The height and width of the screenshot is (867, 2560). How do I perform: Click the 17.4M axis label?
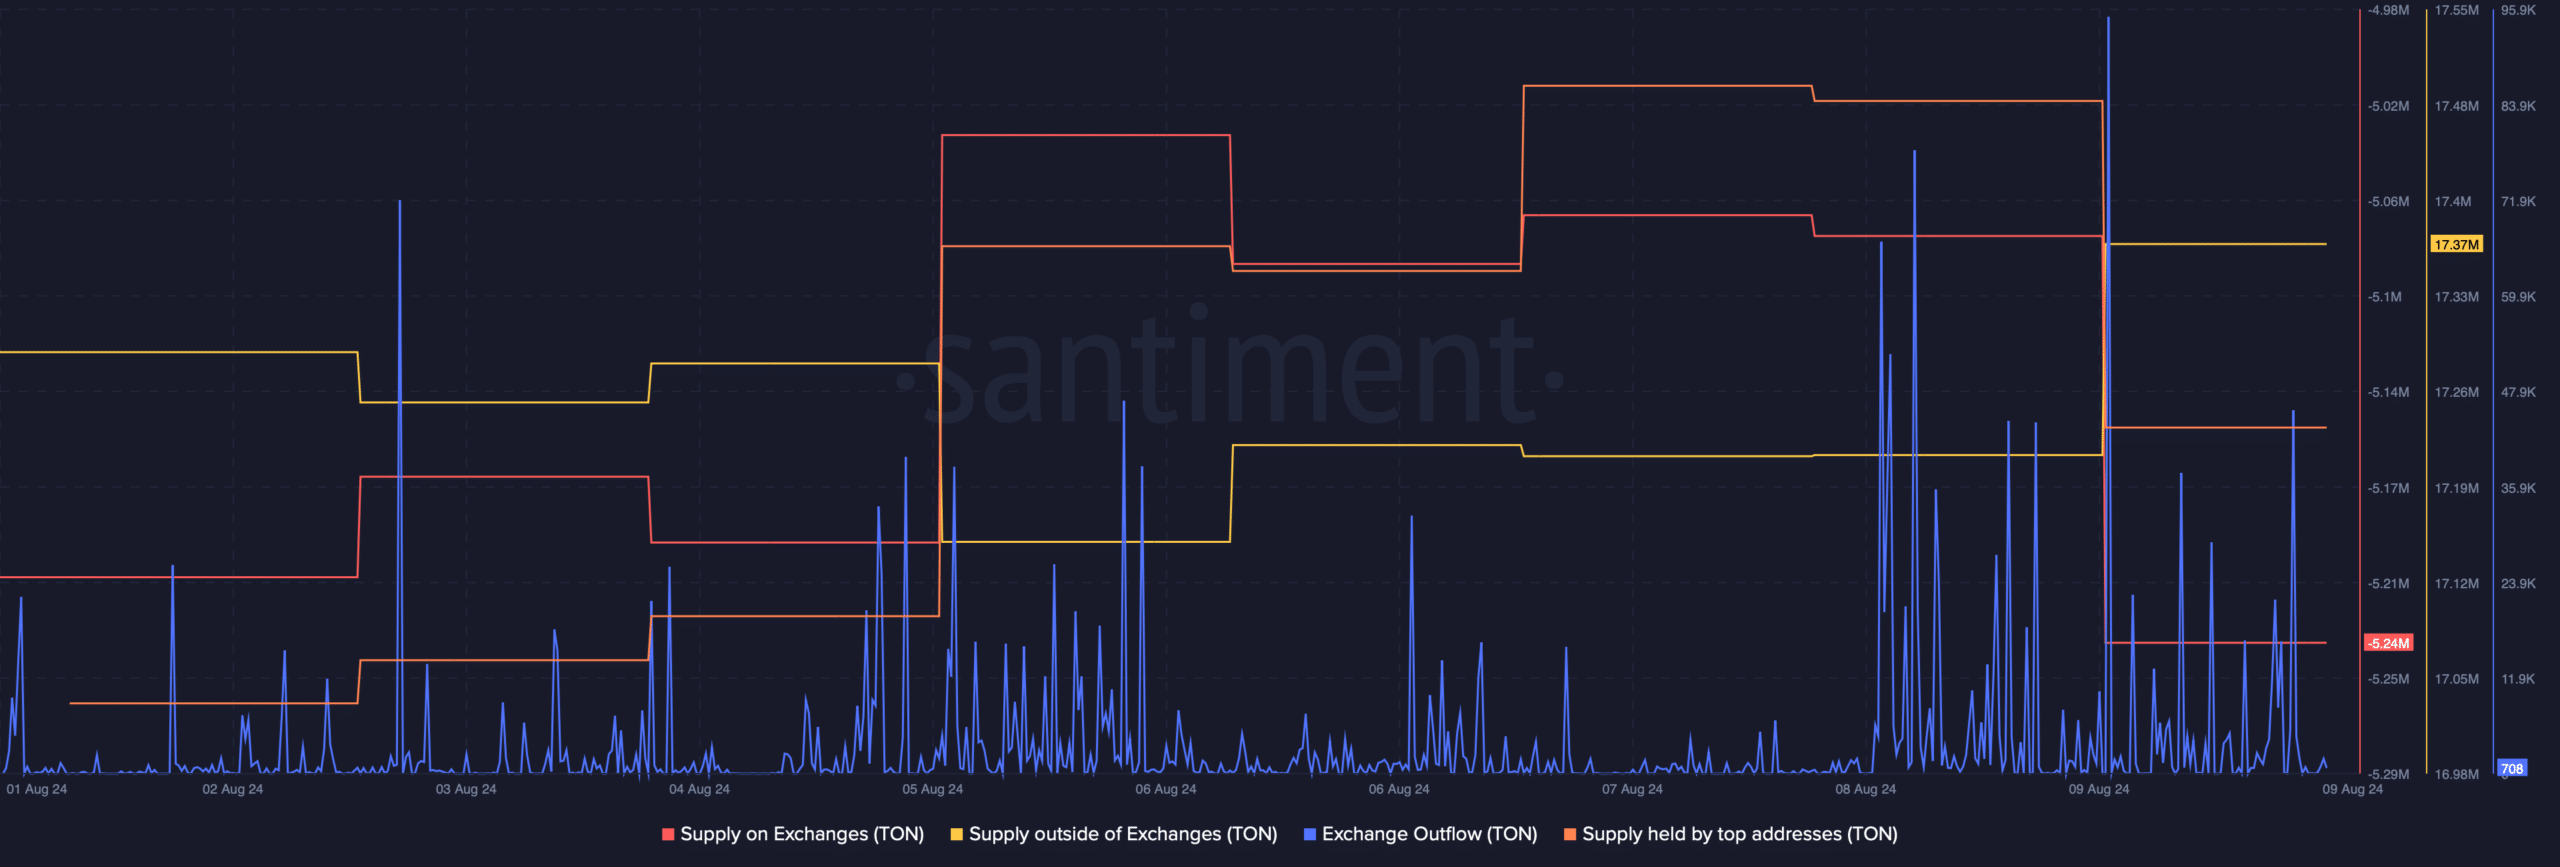(2453, 201)
